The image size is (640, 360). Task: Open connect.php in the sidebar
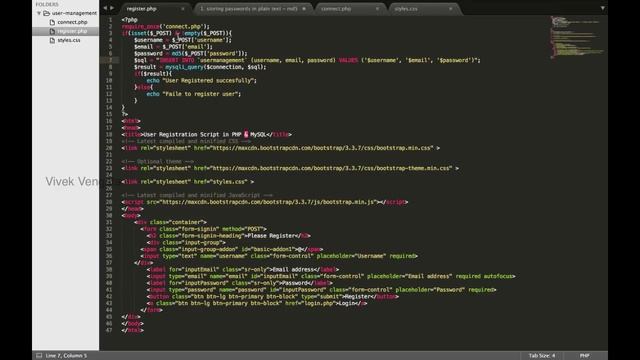pyautogui.click(x=72, y=22)
